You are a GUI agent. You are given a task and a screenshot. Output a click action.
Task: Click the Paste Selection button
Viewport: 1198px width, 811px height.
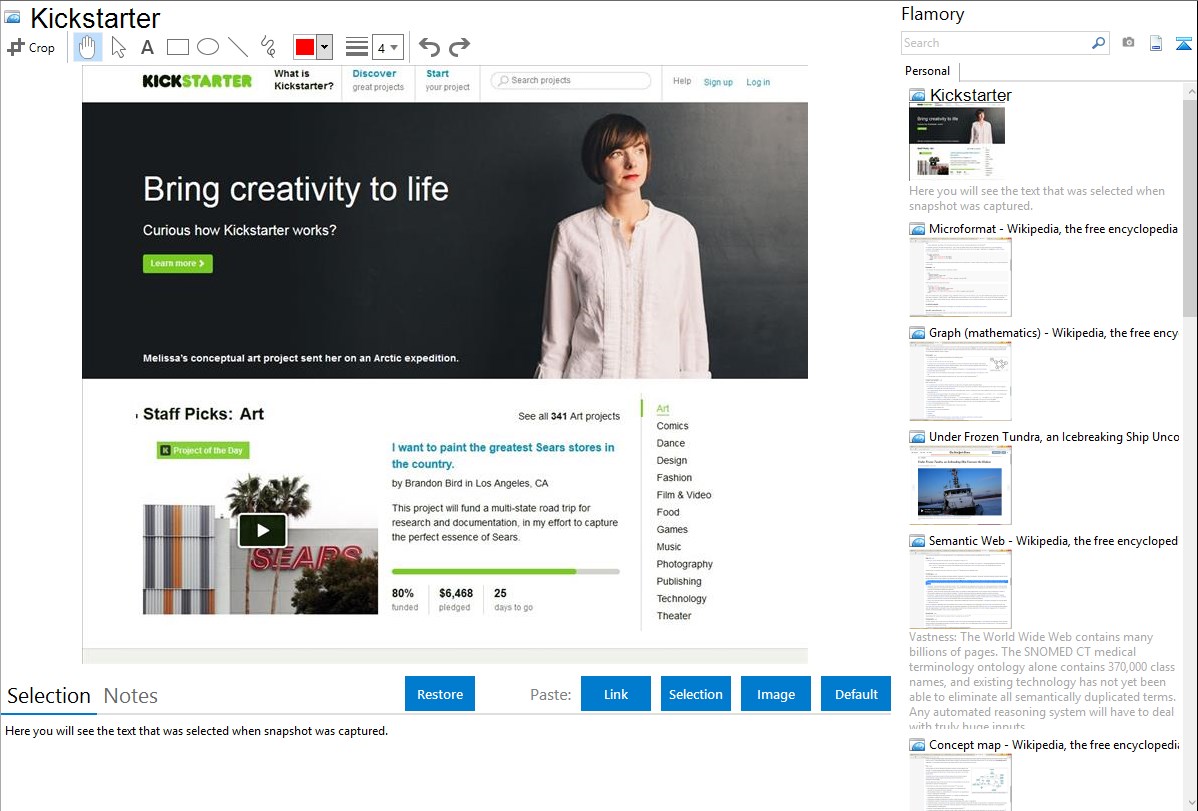coord(695,694)
